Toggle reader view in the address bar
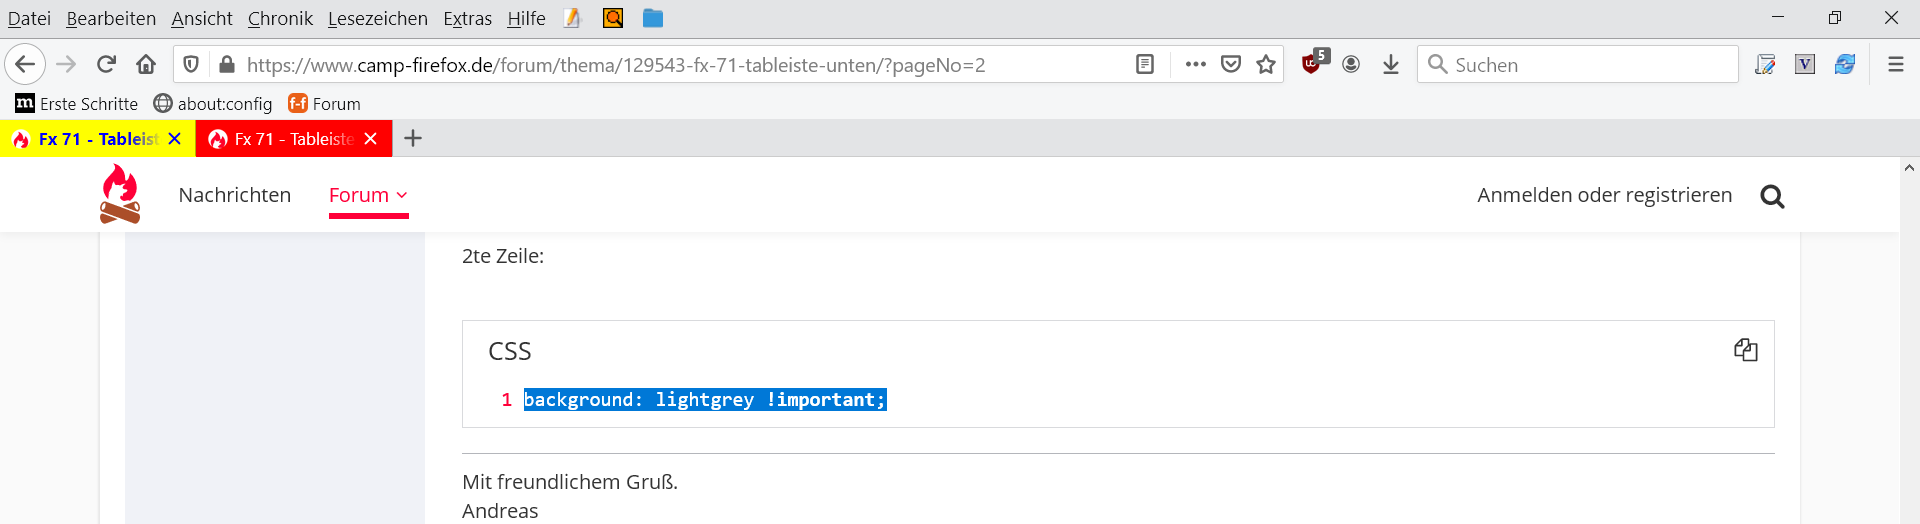 pyautogui.click(x=1145, y=65)
